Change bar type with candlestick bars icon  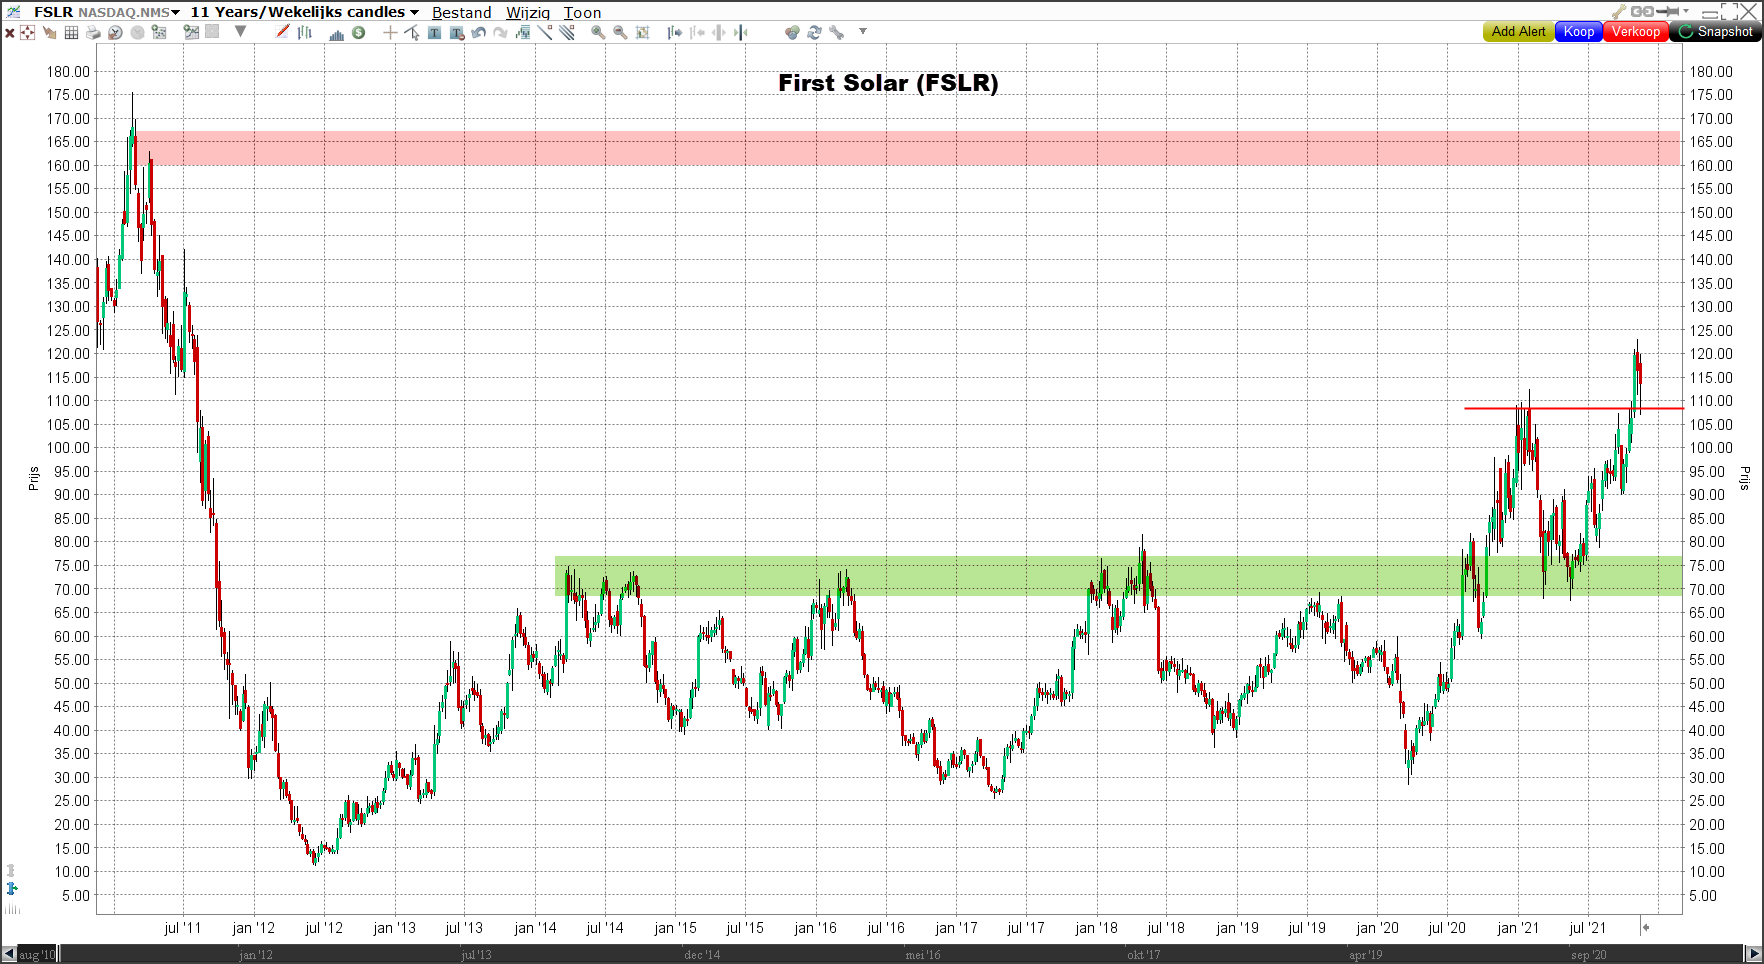(x=305, y=32)
